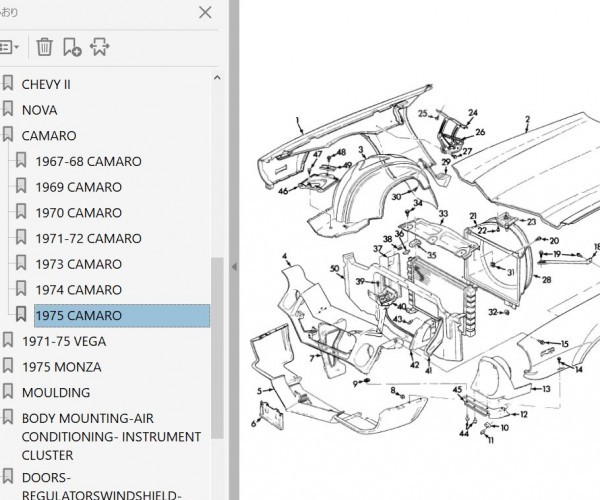
Task: Click the bookmark icon beside DOORS-
Action: (x=8, y=476)
